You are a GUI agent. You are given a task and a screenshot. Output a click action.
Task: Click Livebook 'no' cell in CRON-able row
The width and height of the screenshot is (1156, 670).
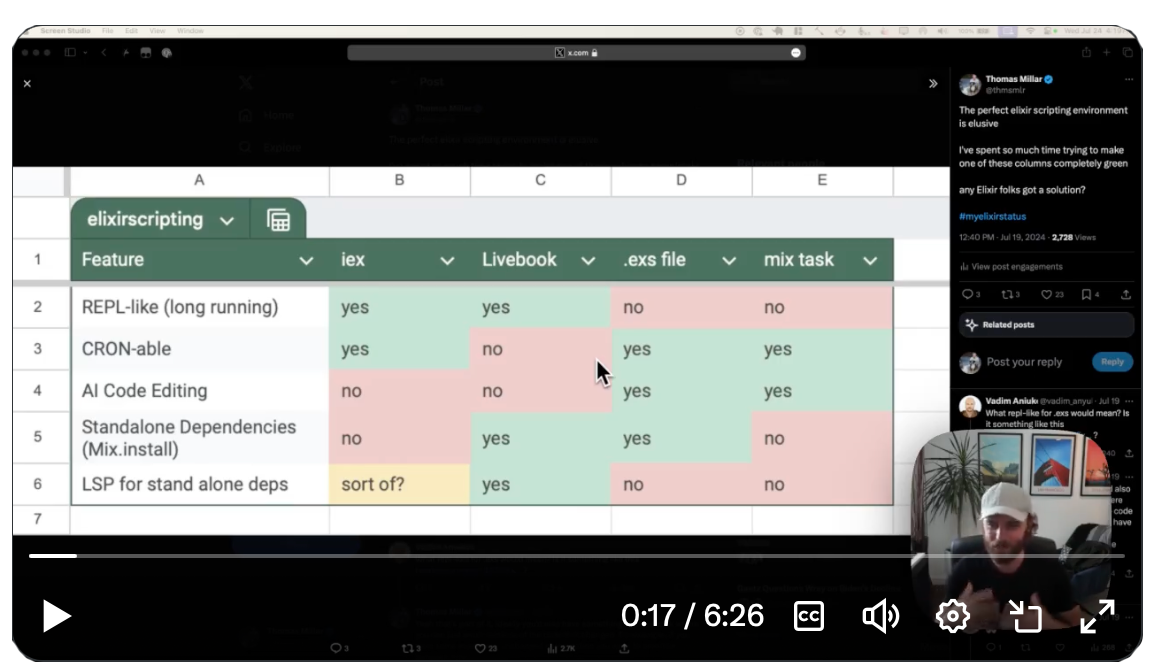540,349
